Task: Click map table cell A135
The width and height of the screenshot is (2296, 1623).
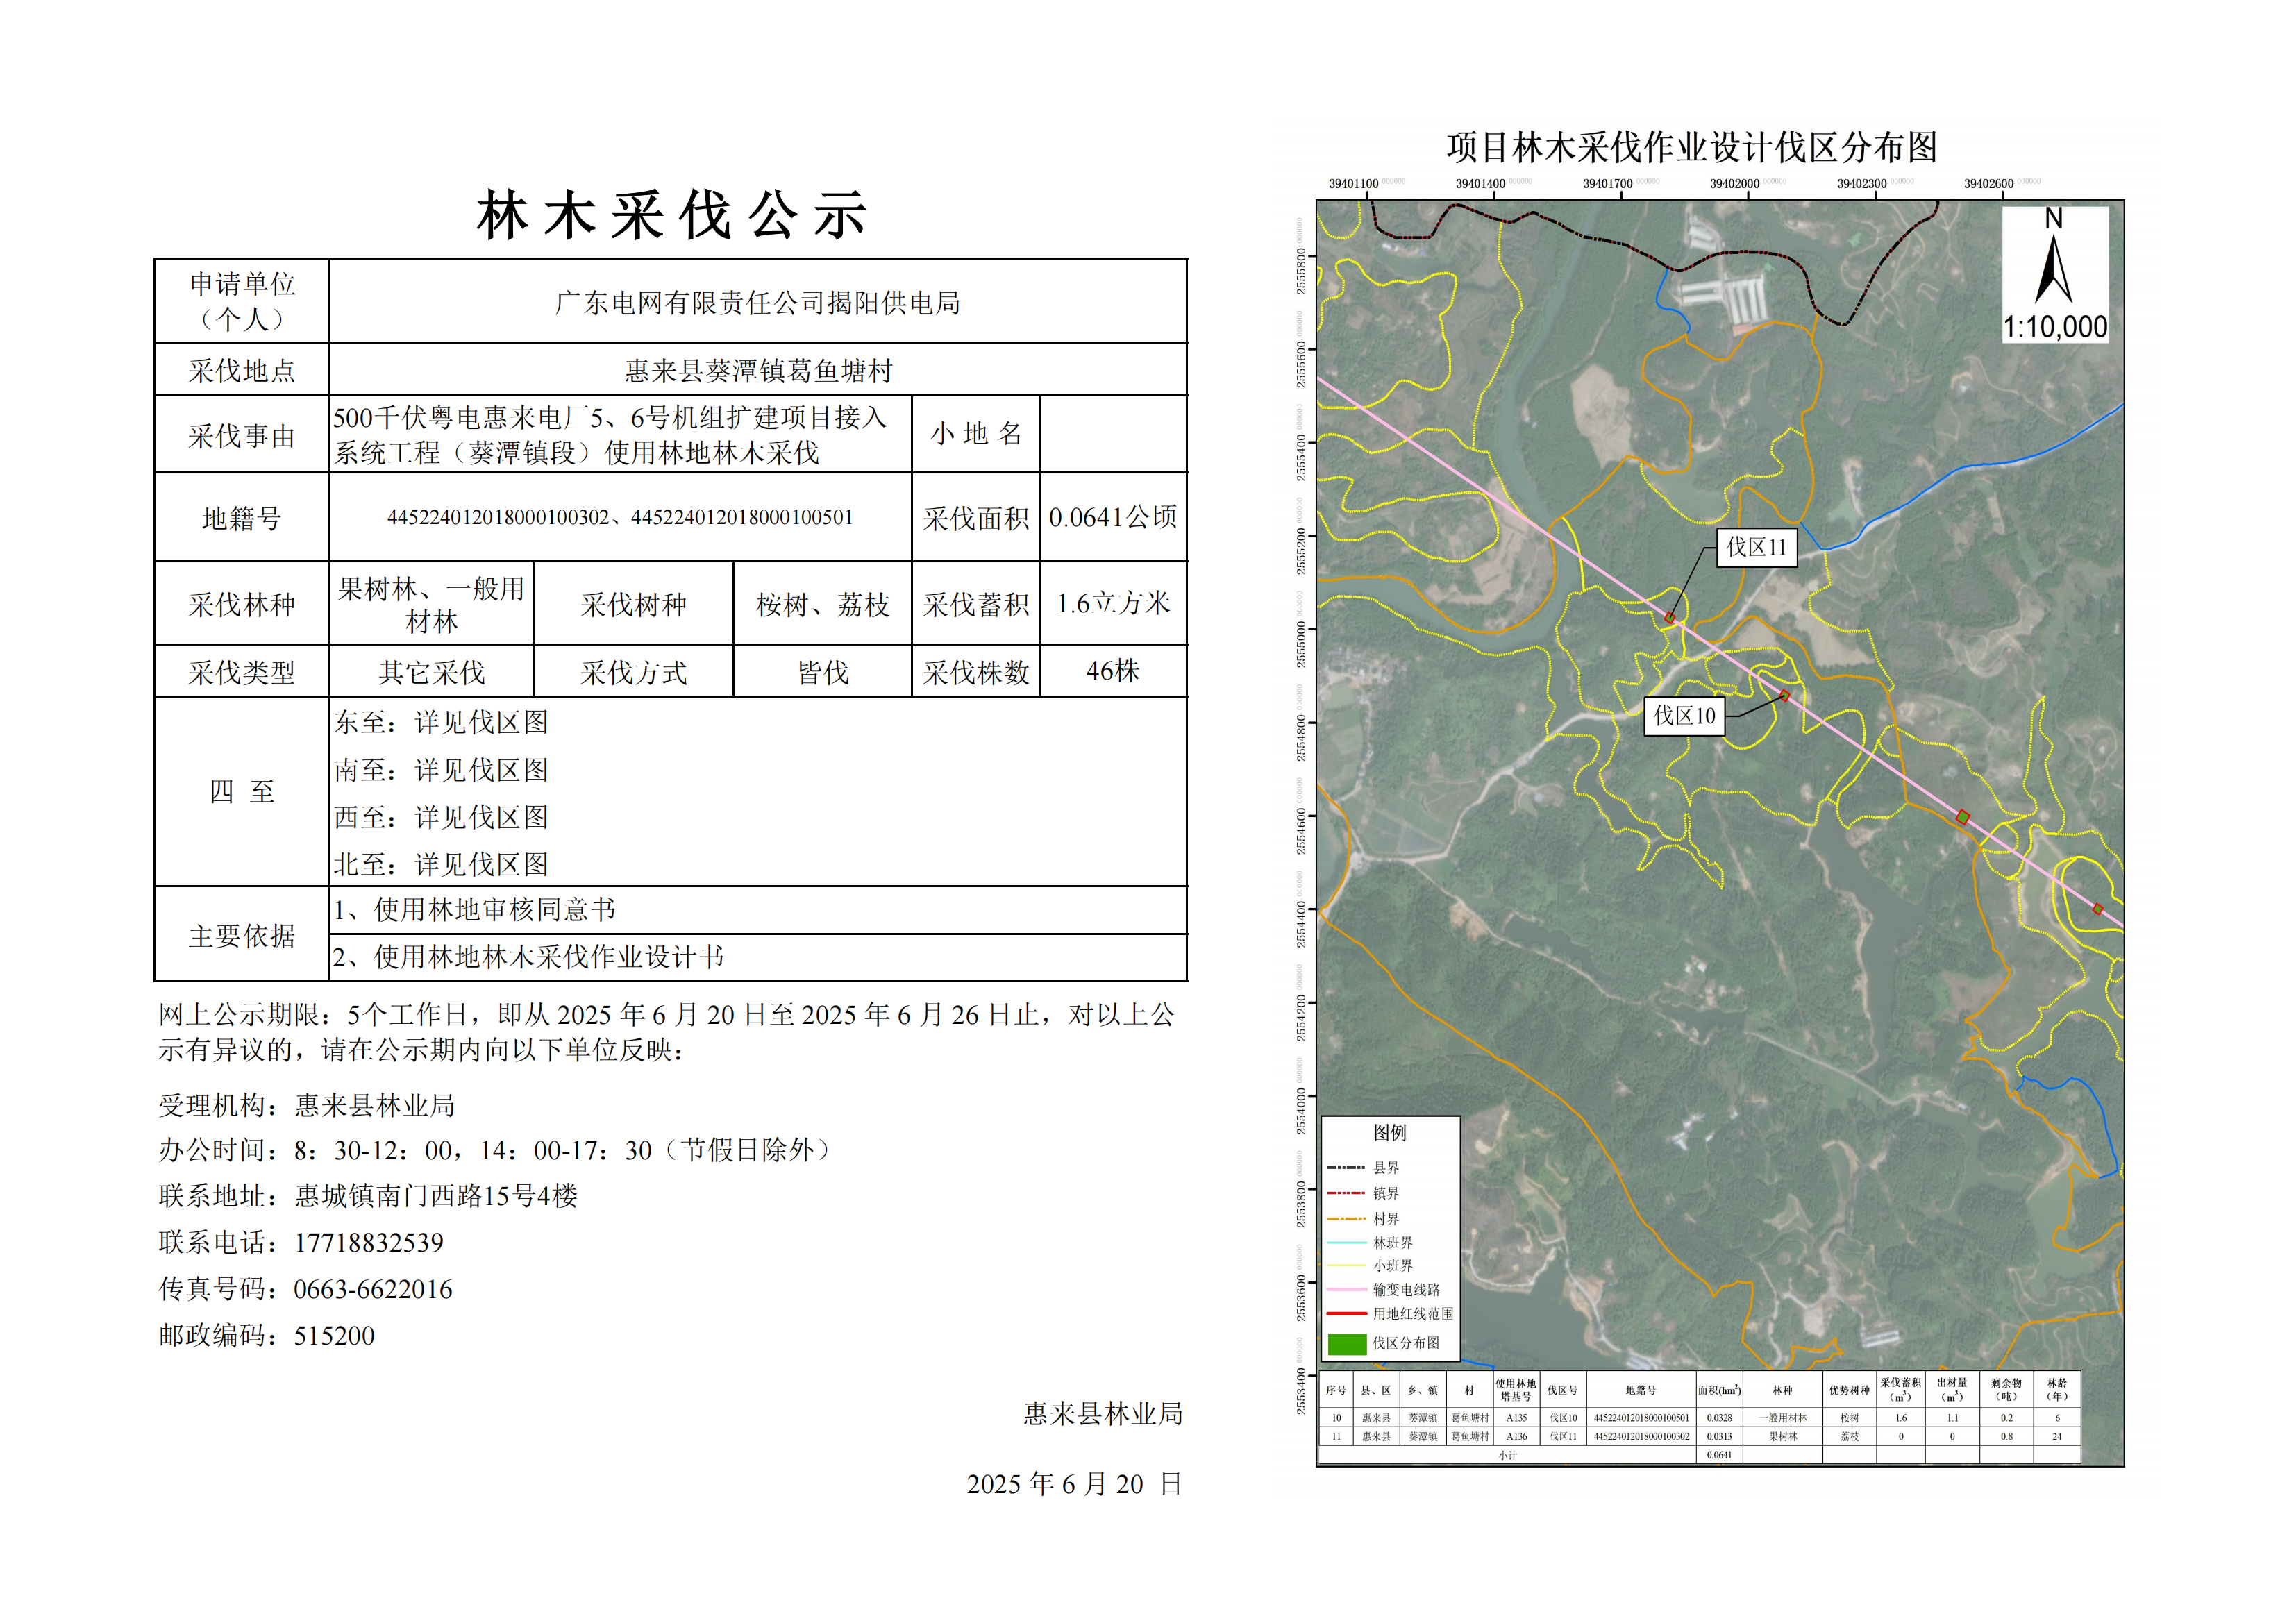Action: [x=1517, y=1418]
